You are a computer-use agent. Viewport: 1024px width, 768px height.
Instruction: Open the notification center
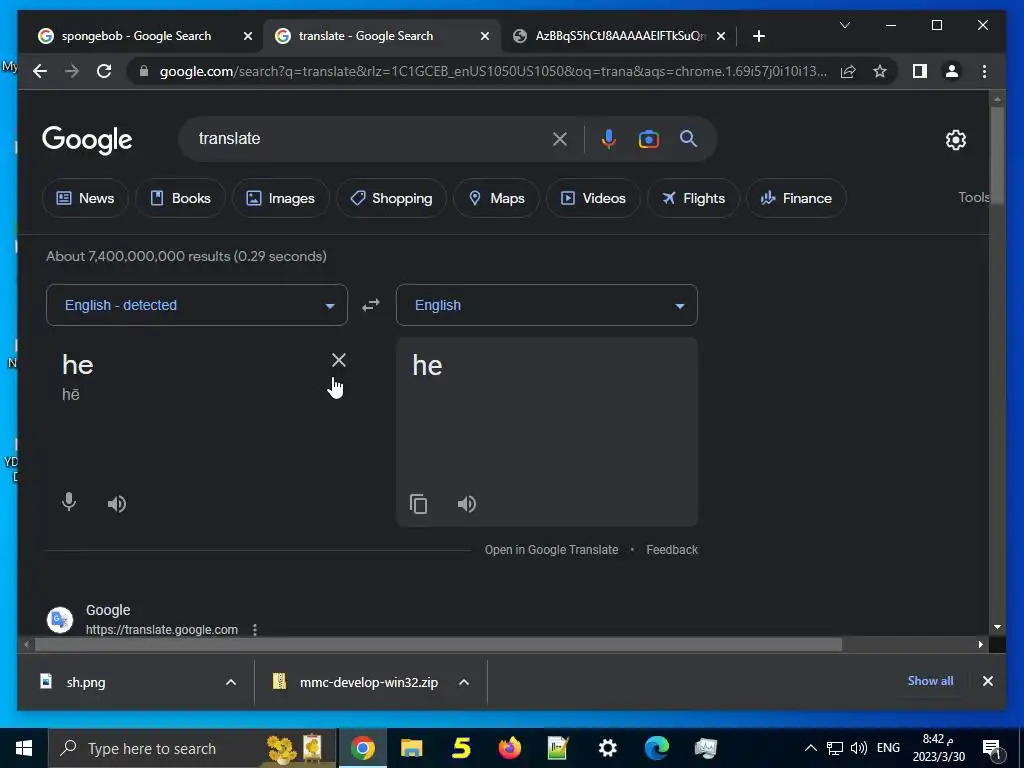coord(991,749)
